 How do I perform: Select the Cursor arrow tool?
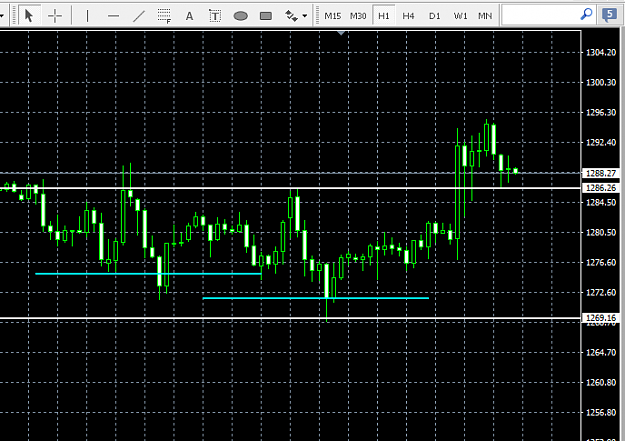tap(29, 16)
